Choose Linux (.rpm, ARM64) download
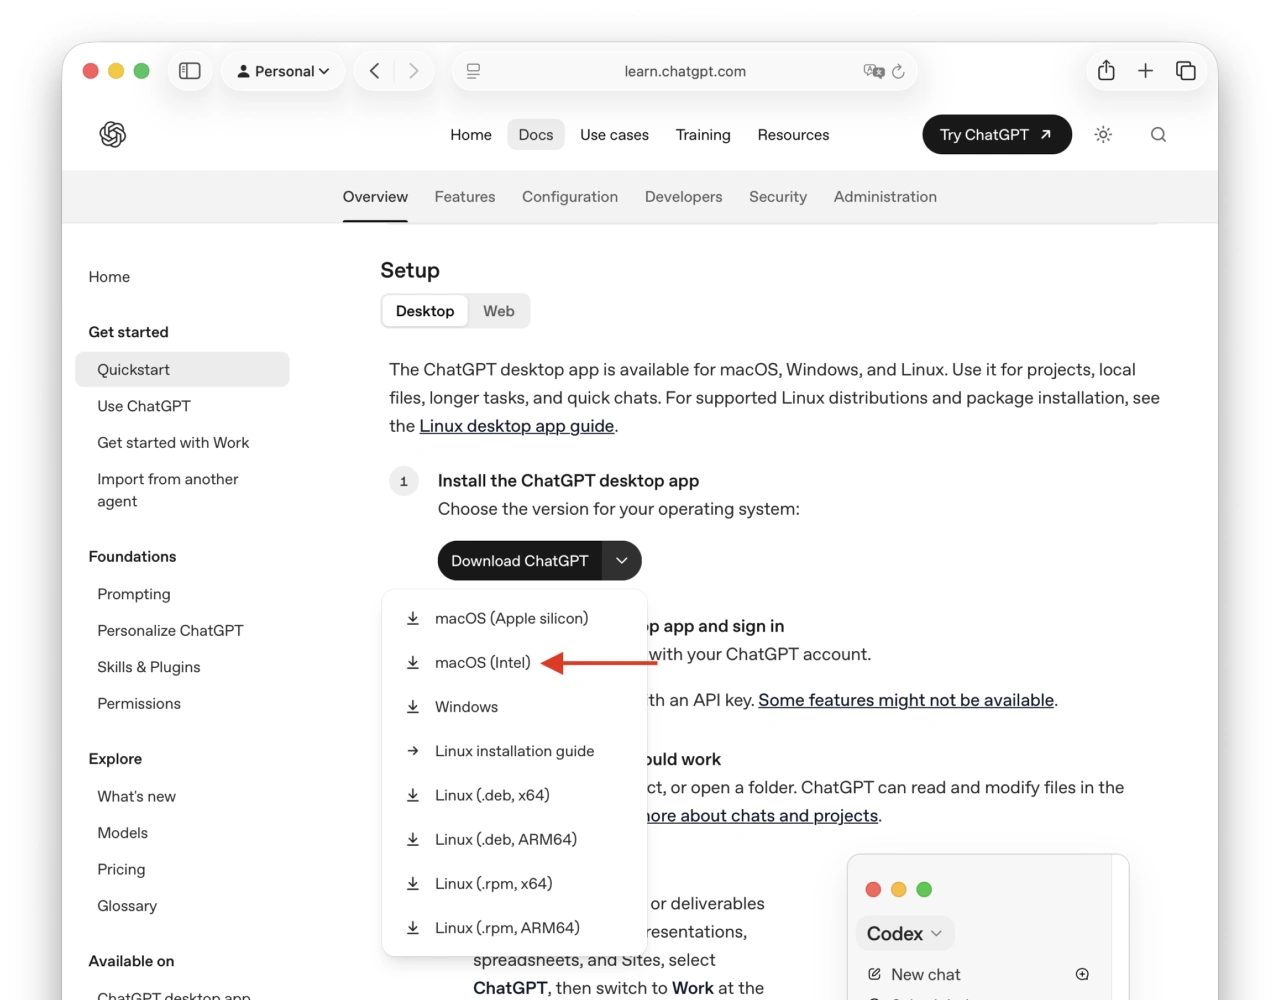 515,928
